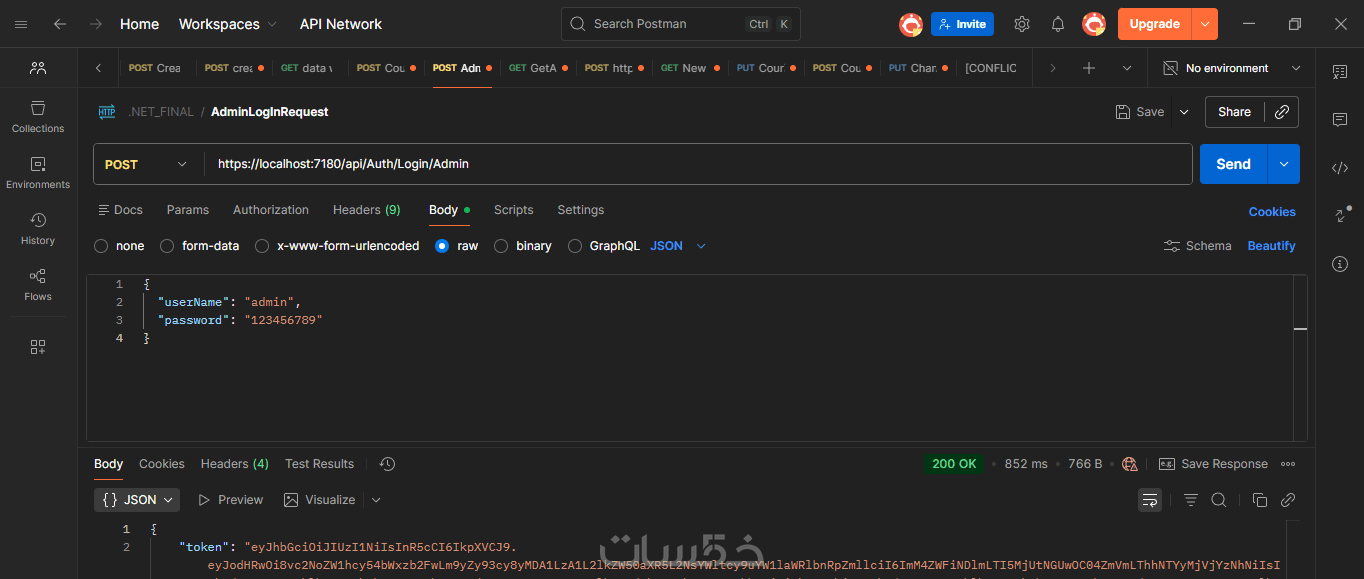Open the documentation icon on the right sidebar
1364x579 pixels.
[x=1340, y=72]
